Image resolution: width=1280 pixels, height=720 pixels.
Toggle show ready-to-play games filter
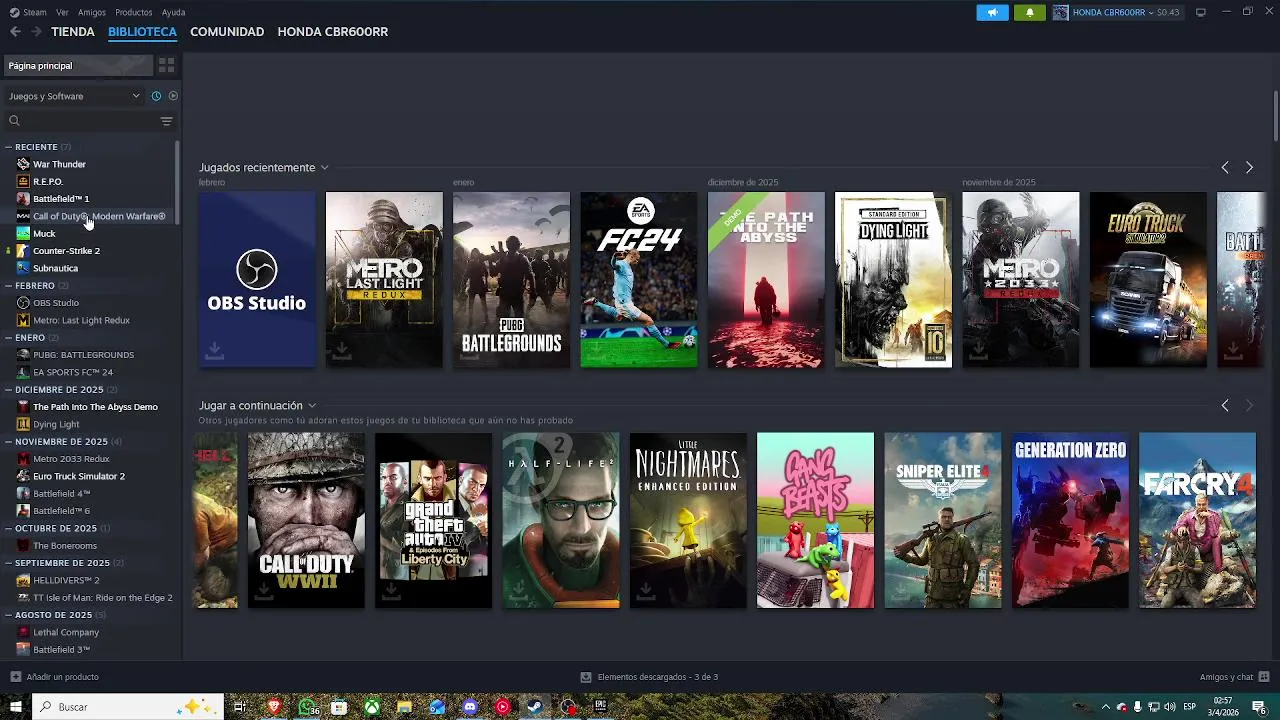173,96
